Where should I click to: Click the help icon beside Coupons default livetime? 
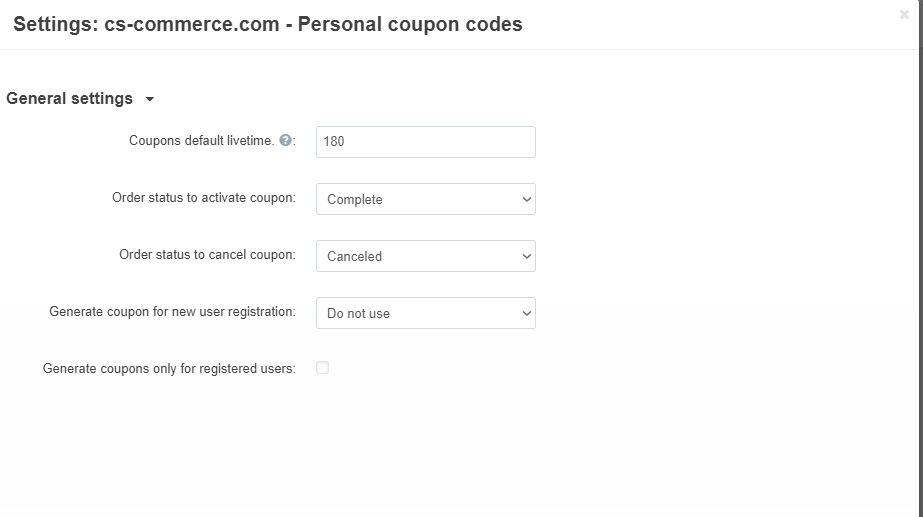tap(286, 141)
